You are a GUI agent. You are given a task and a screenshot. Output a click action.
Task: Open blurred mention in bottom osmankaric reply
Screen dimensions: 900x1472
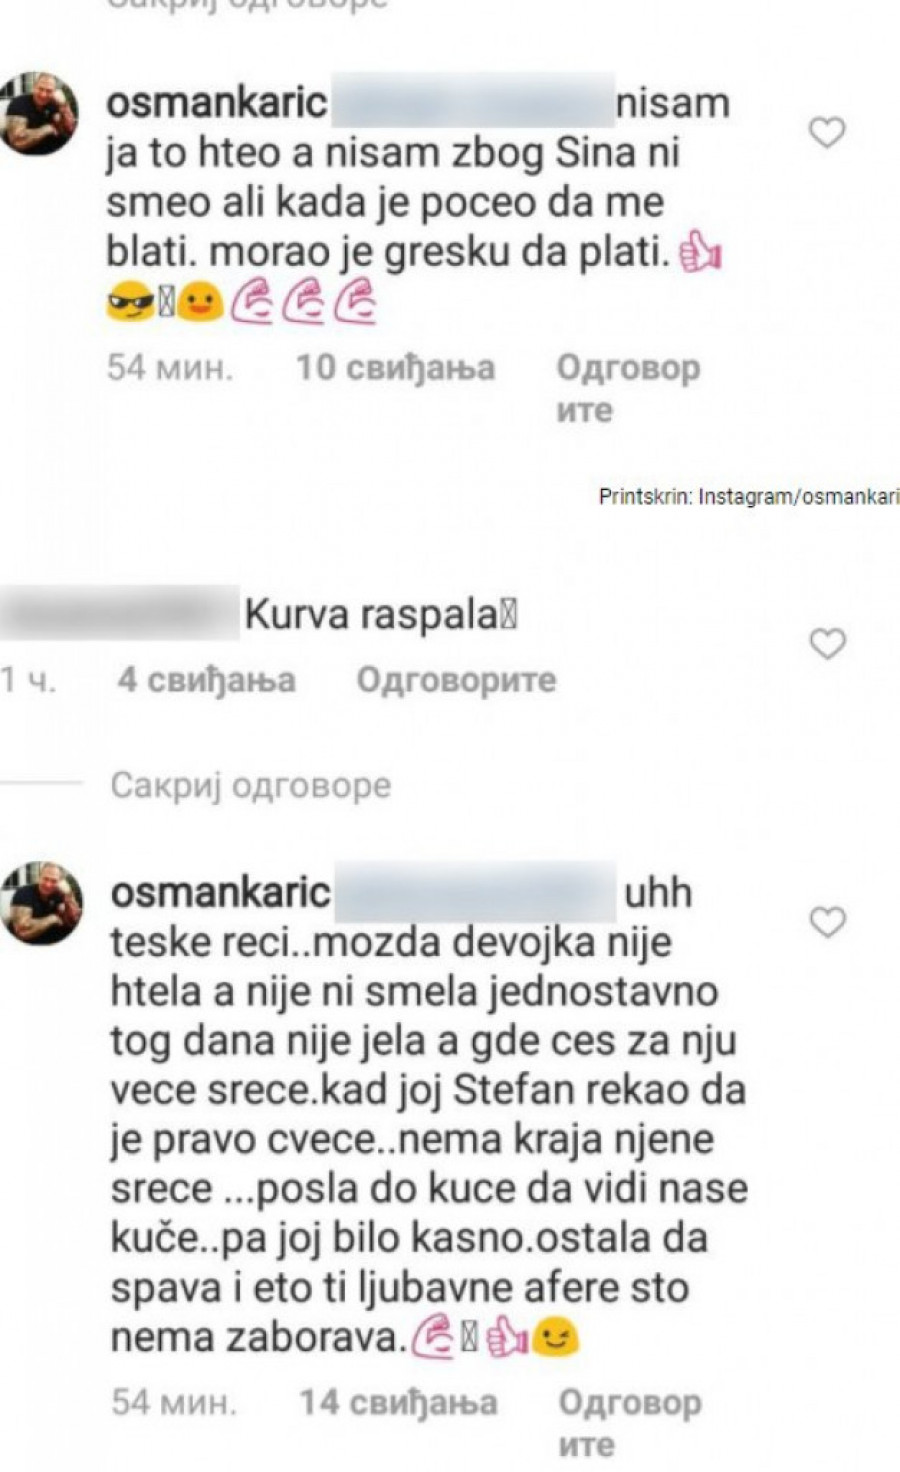(x=475, y=891)
